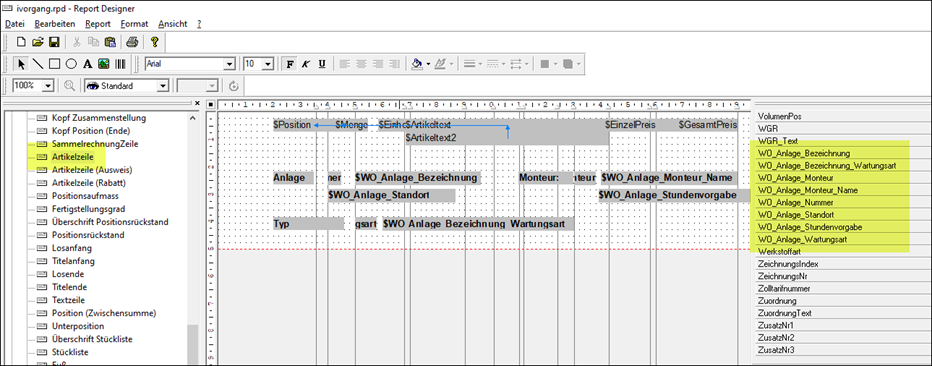This screenshot has height=366, width=932.
Task: Open the Datei menu
Action: click(x=15, y=24)
